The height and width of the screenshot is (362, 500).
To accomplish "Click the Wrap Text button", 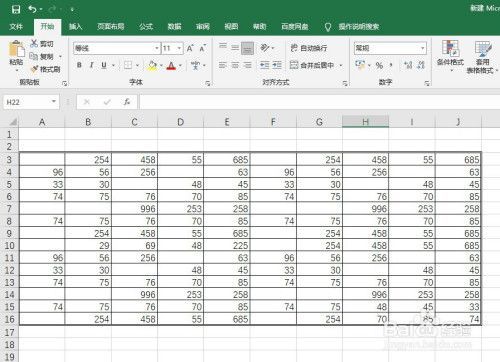I will point(309,48).
